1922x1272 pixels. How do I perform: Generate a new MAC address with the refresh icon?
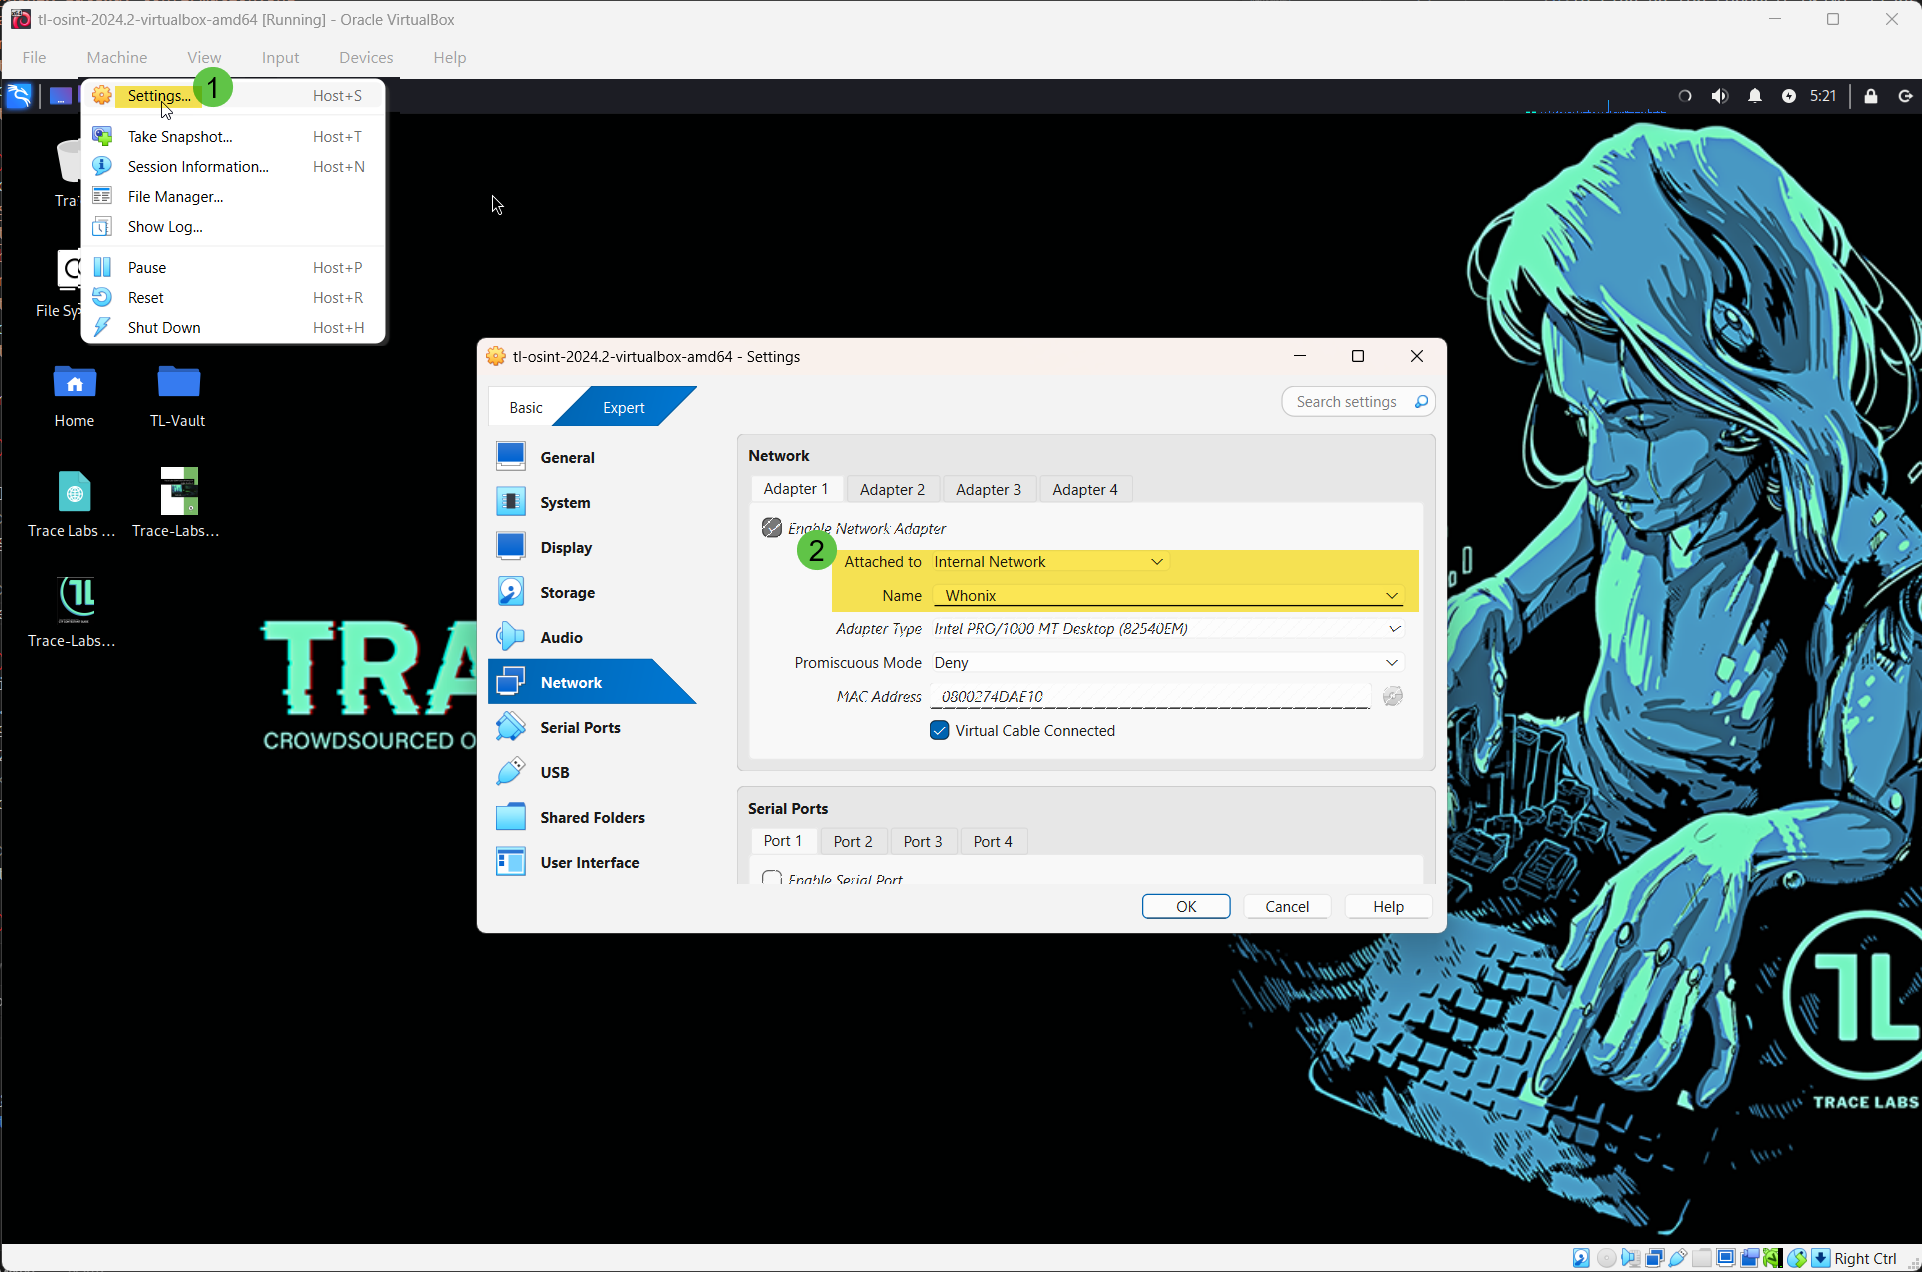click(x=1391, y=696)
